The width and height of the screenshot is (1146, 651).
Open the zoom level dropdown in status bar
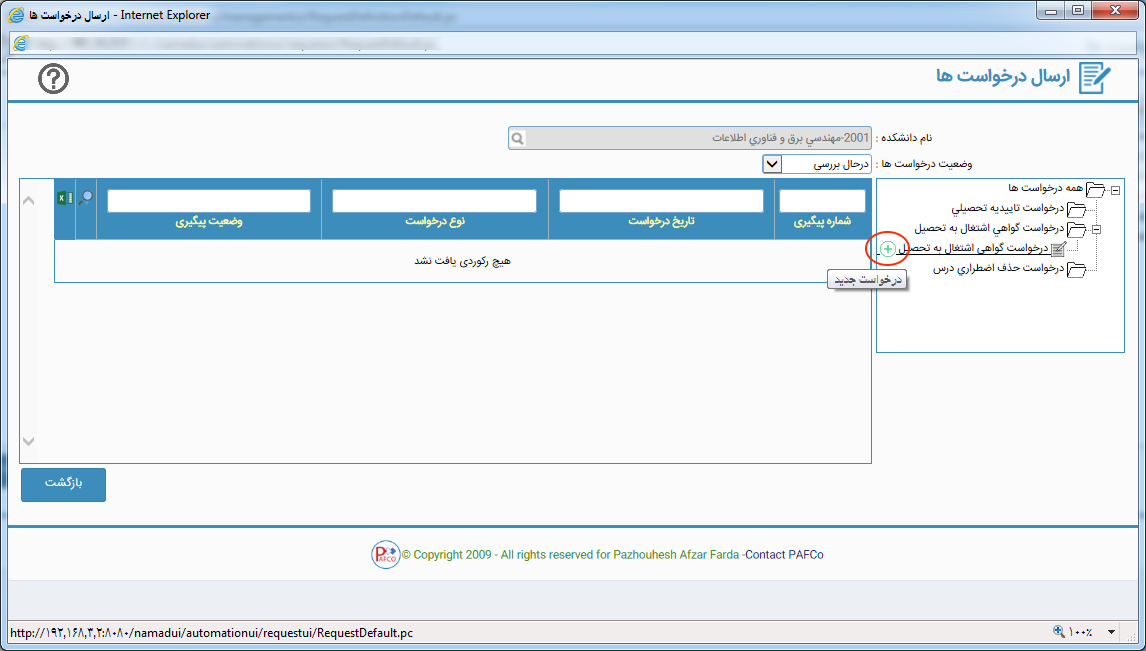tap(1111, 632)
